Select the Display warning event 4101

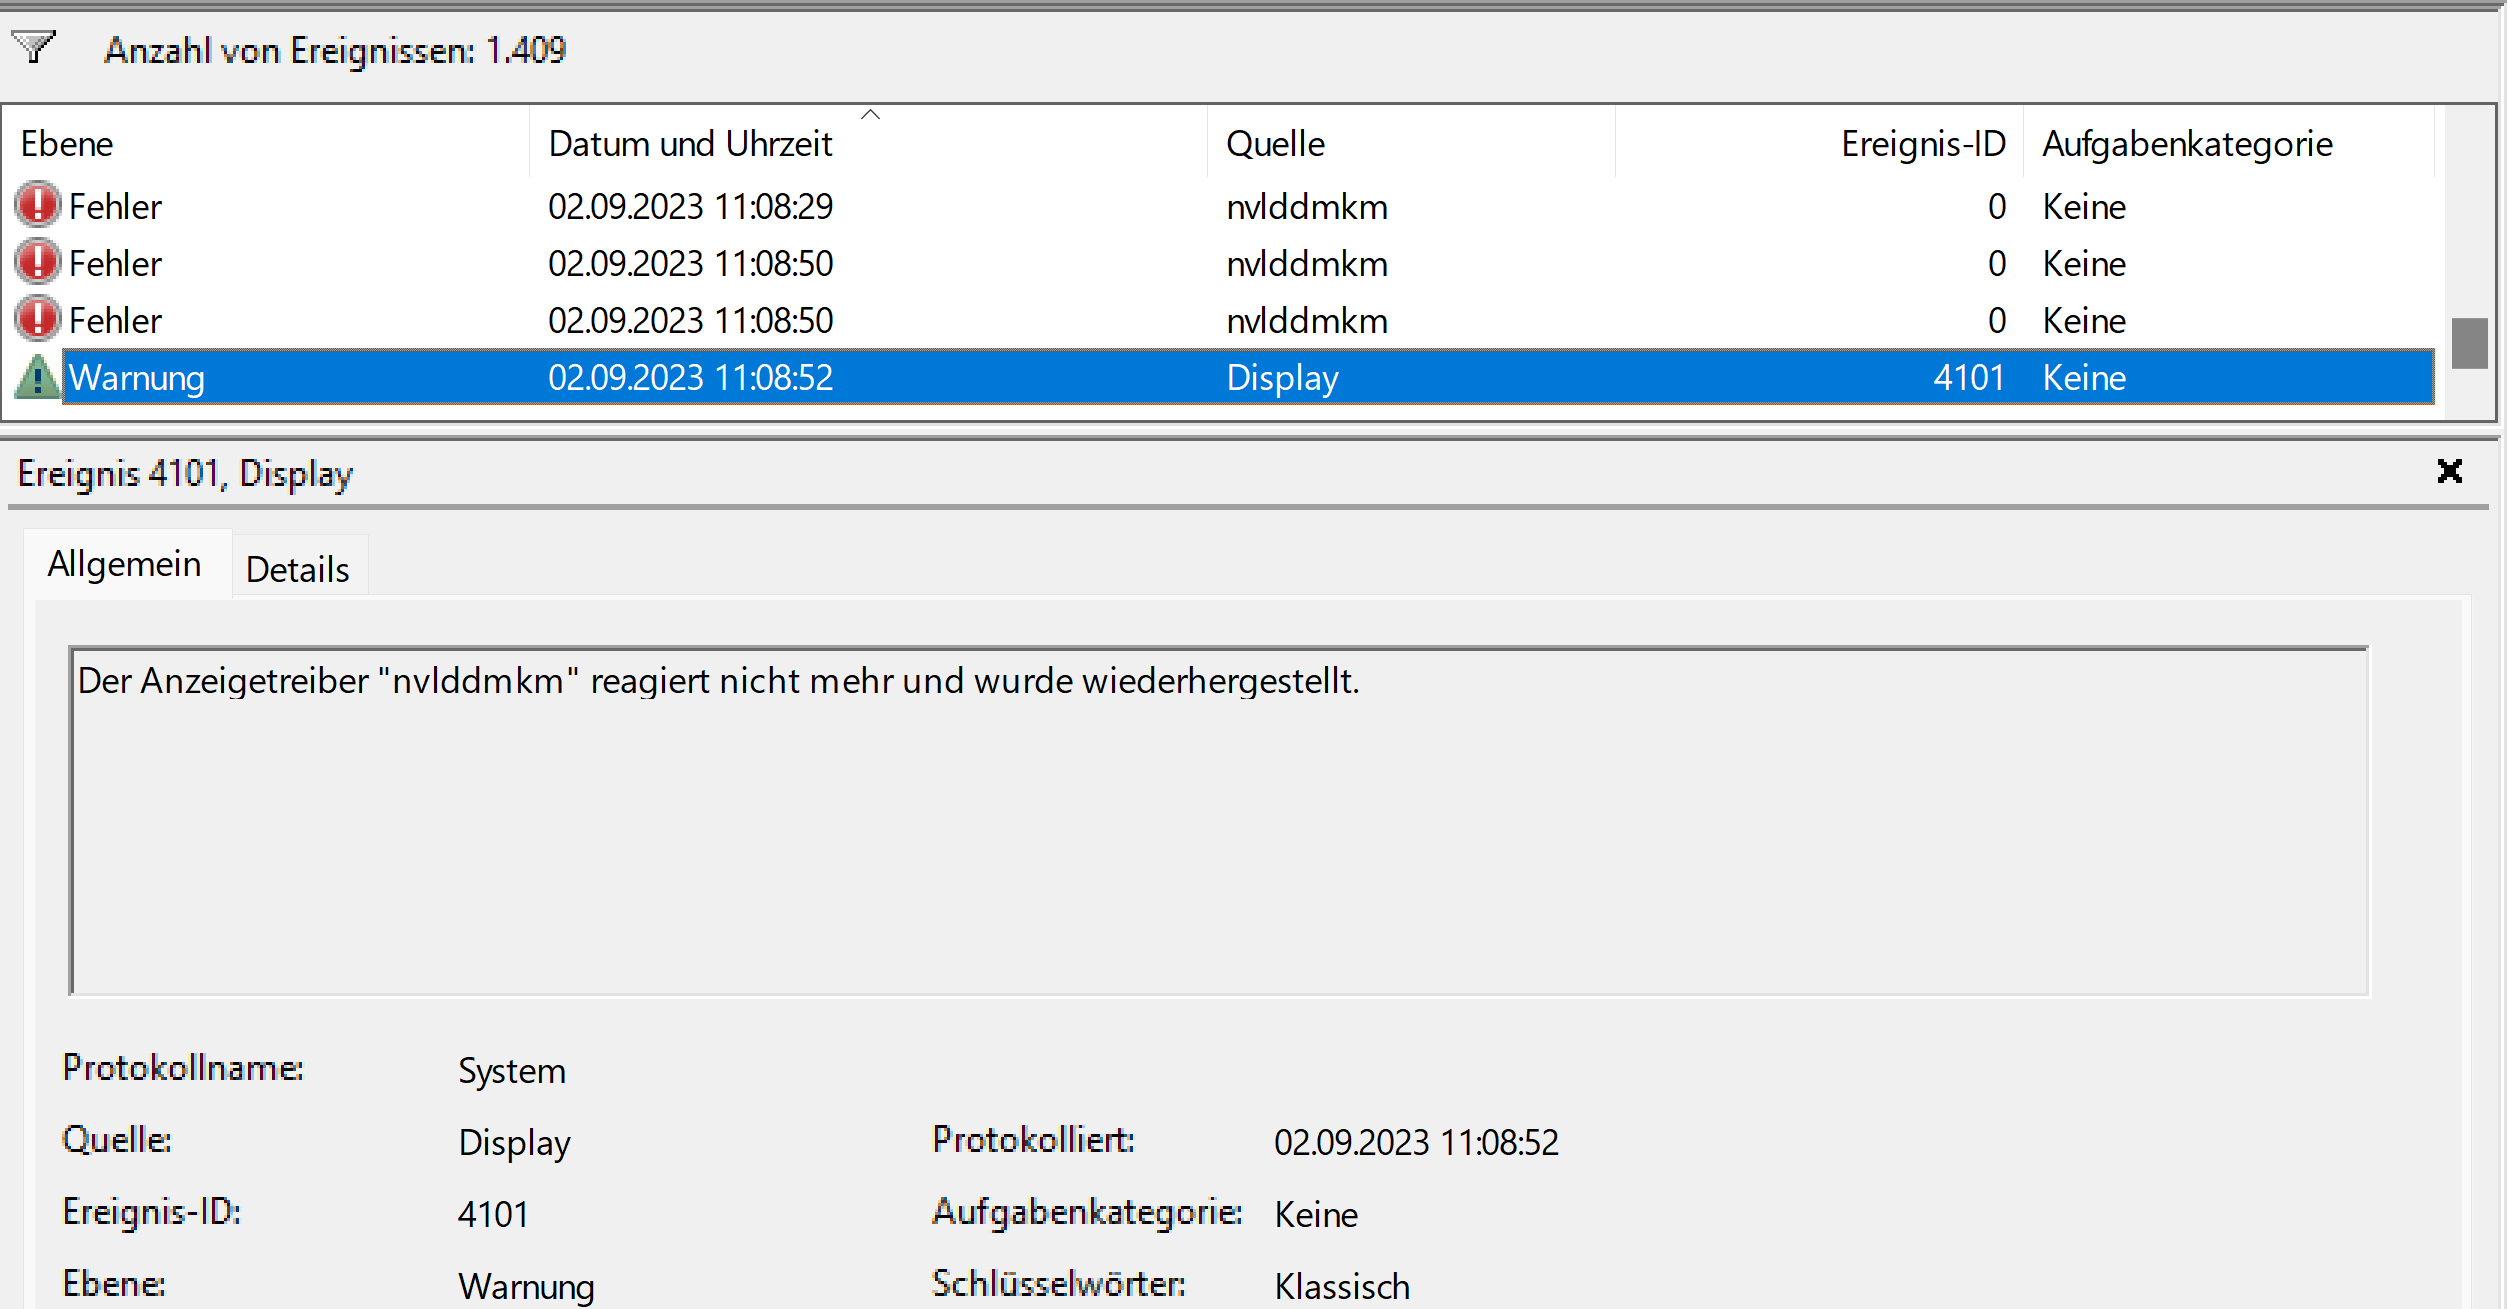(1282, 378)
